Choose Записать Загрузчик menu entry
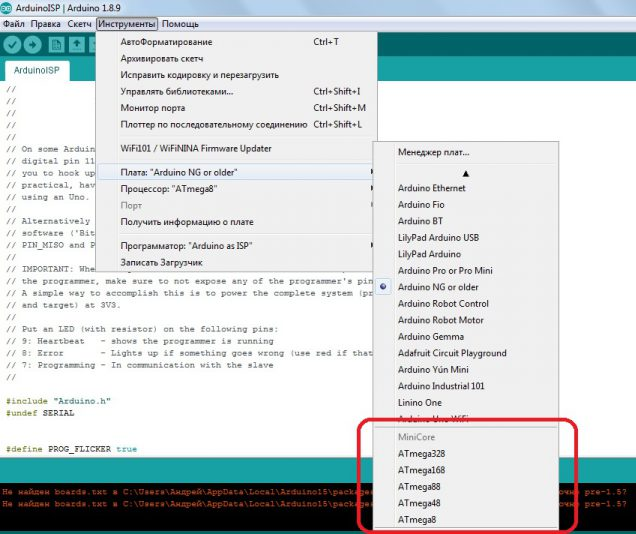The width and height of the screenshot is (636, 534). pos(235,262)
